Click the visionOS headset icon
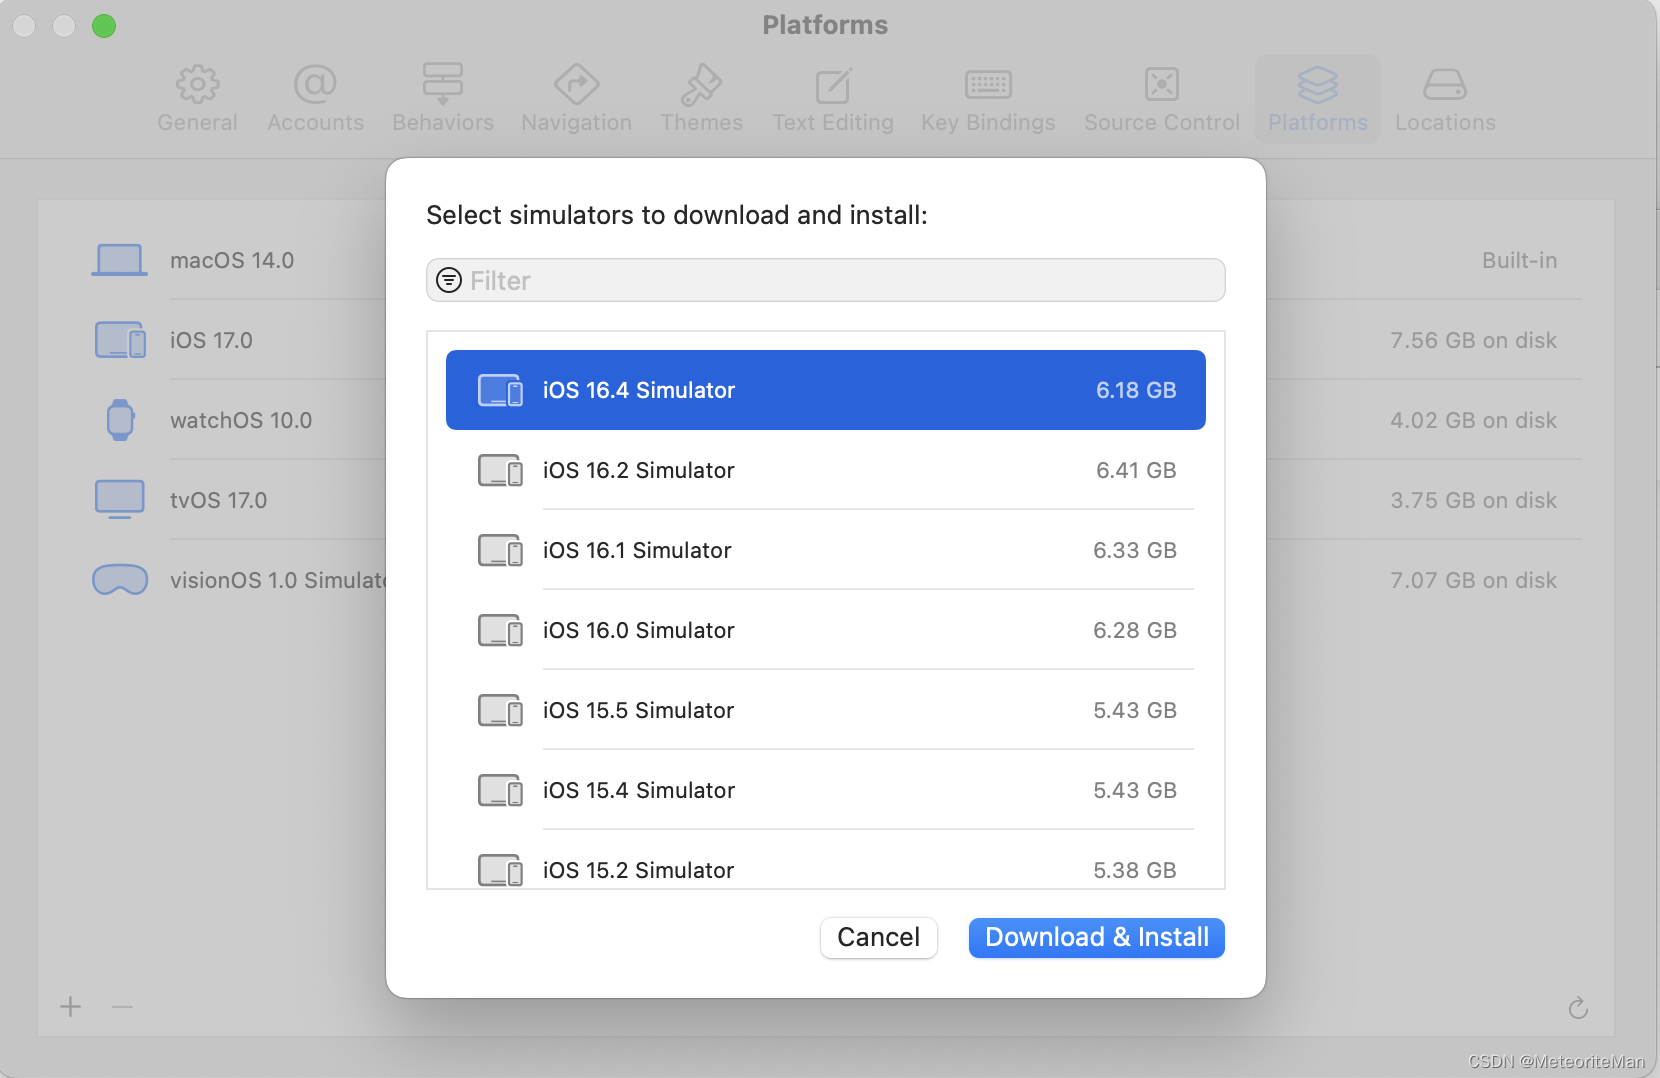Viewport: 1660px width, 1078px height. (120, 580)
